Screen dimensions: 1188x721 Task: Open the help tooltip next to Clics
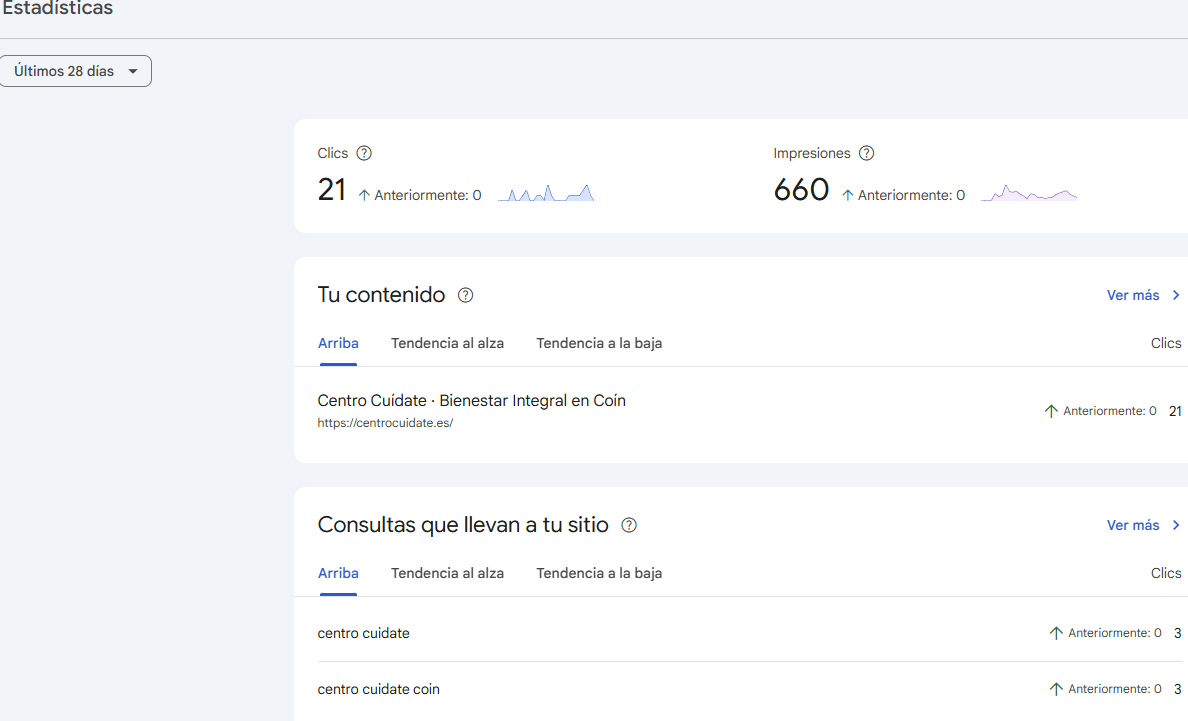364,153
